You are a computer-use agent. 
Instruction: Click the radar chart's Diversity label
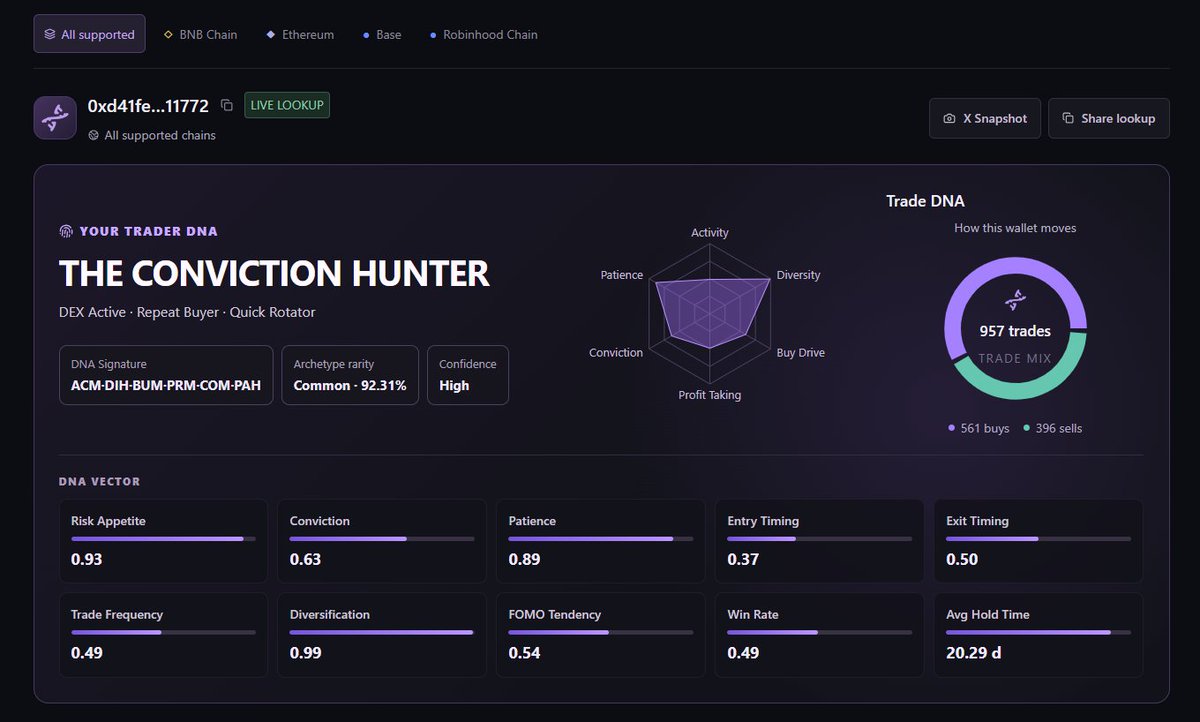click(x=798, y=275)
